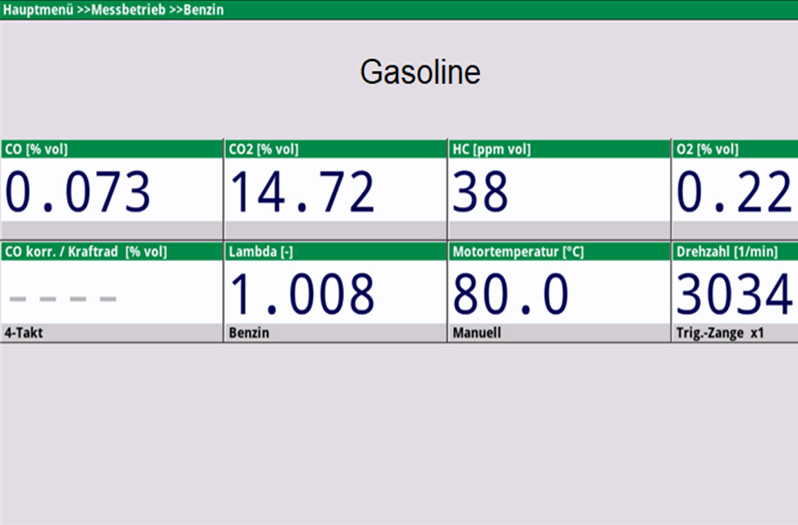The image size is (798, 525).
Task: Click the dashed CO korr. empty value
Action: coord(62,298)
